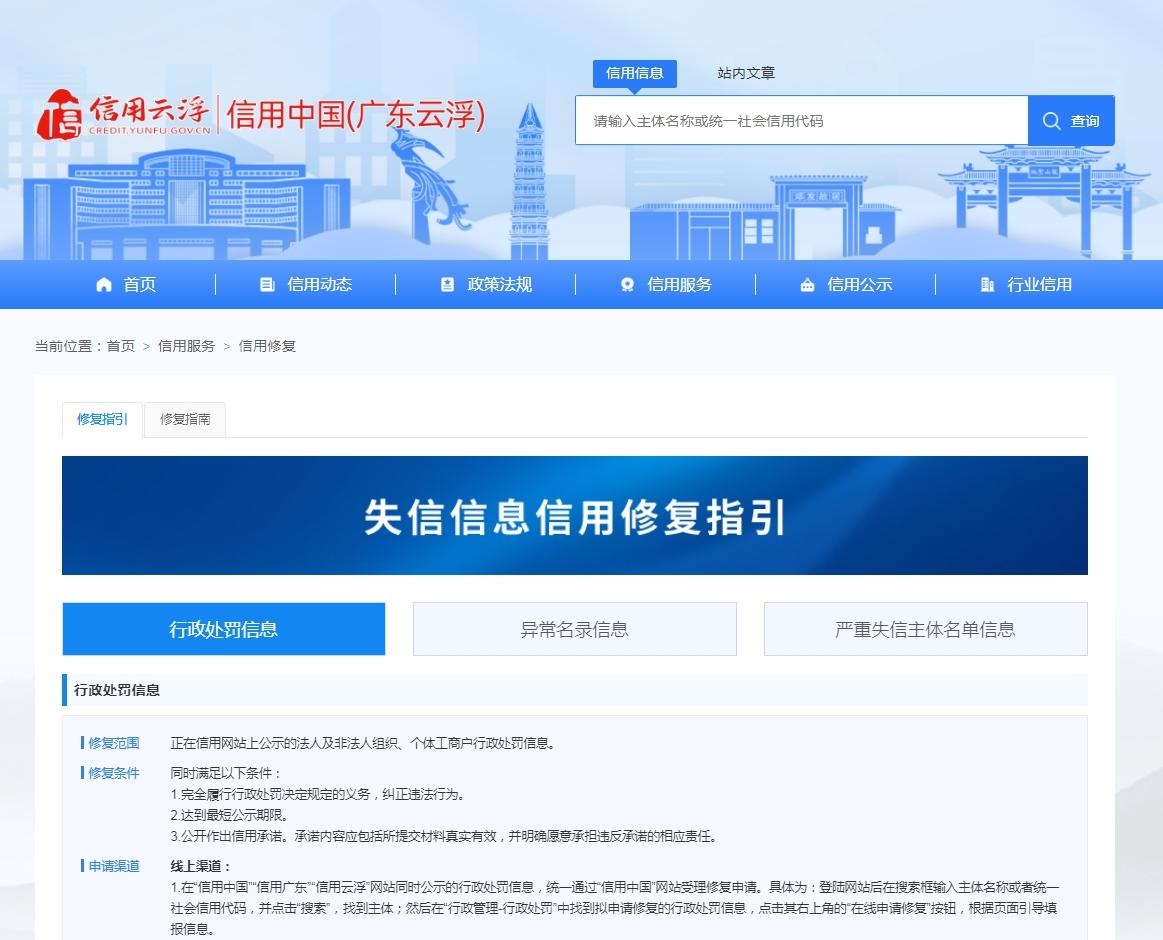
Task: Open the 修复指引 tab
Action: 101,420
